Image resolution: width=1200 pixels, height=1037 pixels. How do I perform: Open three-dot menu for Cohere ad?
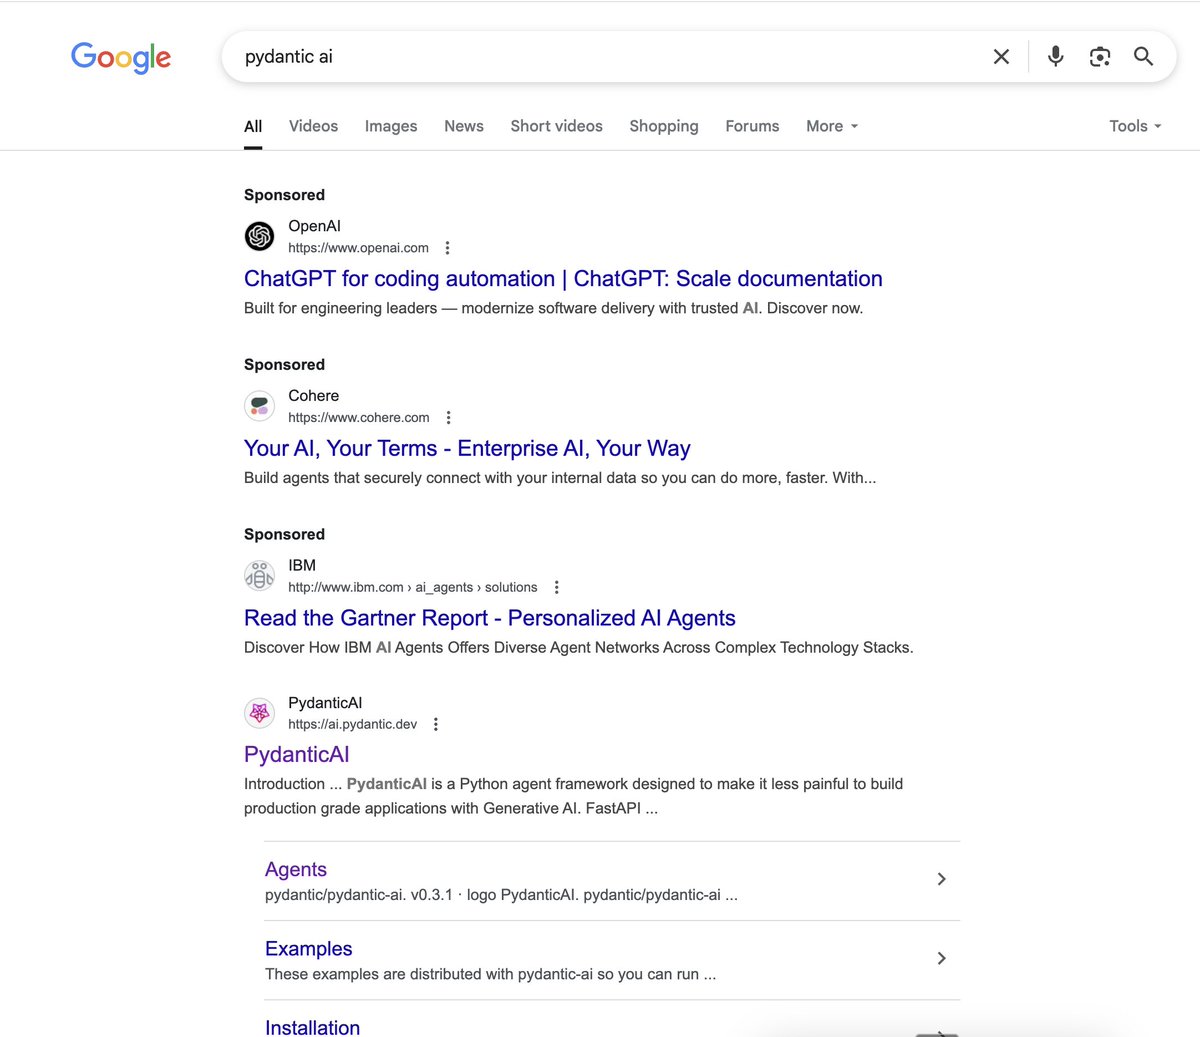(x=448, y=418)
